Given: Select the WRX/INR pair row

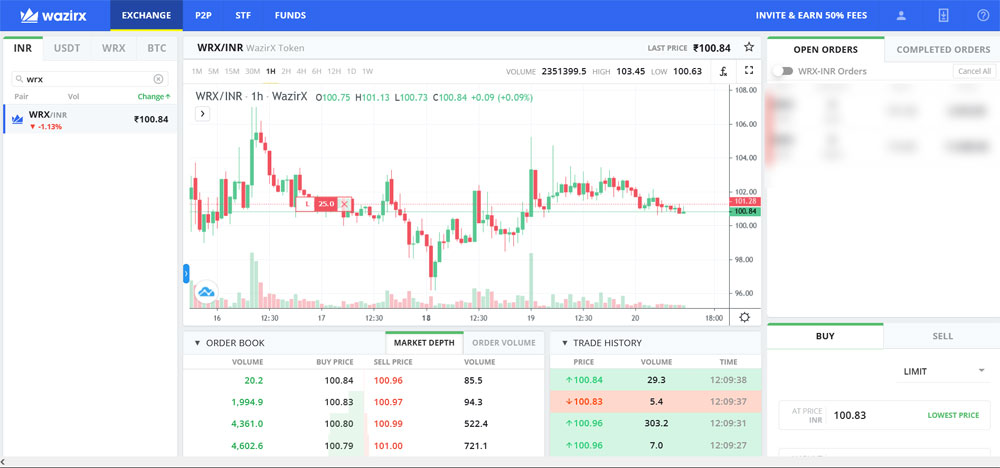Looking at the screenshot, I should pyautogui.click(x=90, y=119).
